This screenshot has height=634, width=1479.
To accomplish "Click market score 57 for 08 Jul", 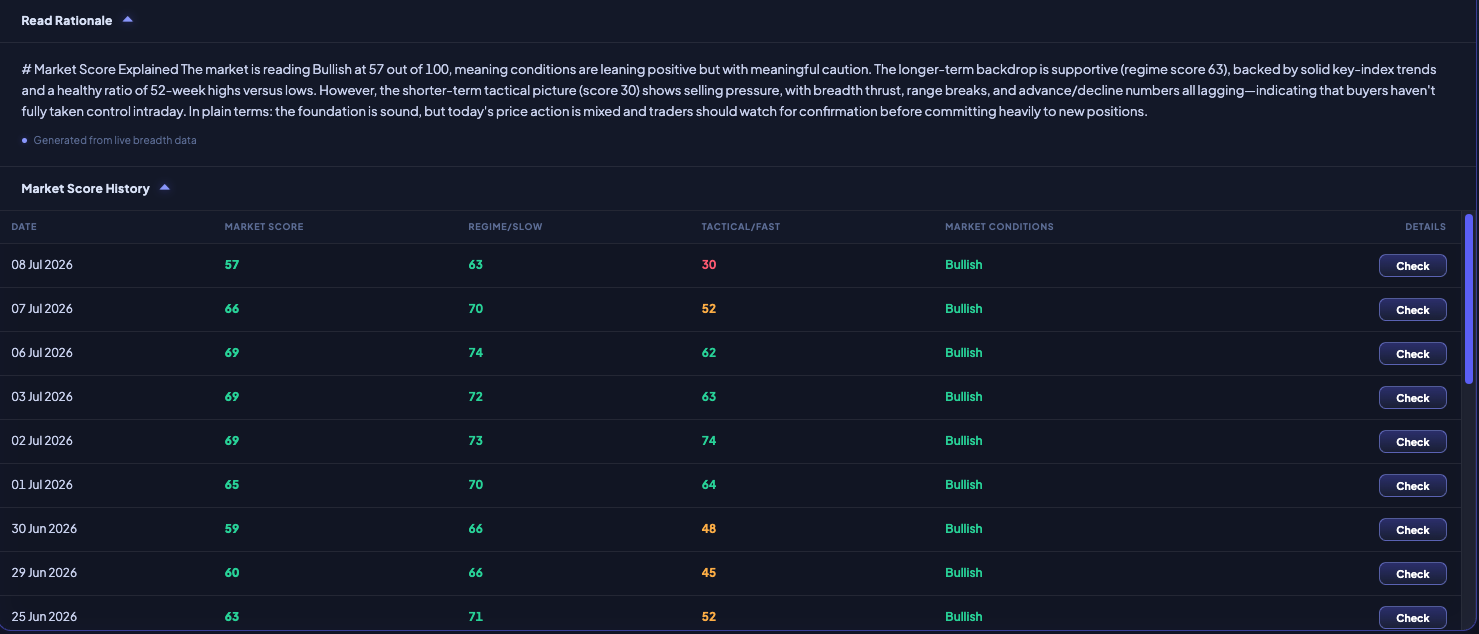I will click(x=232, y=265).
